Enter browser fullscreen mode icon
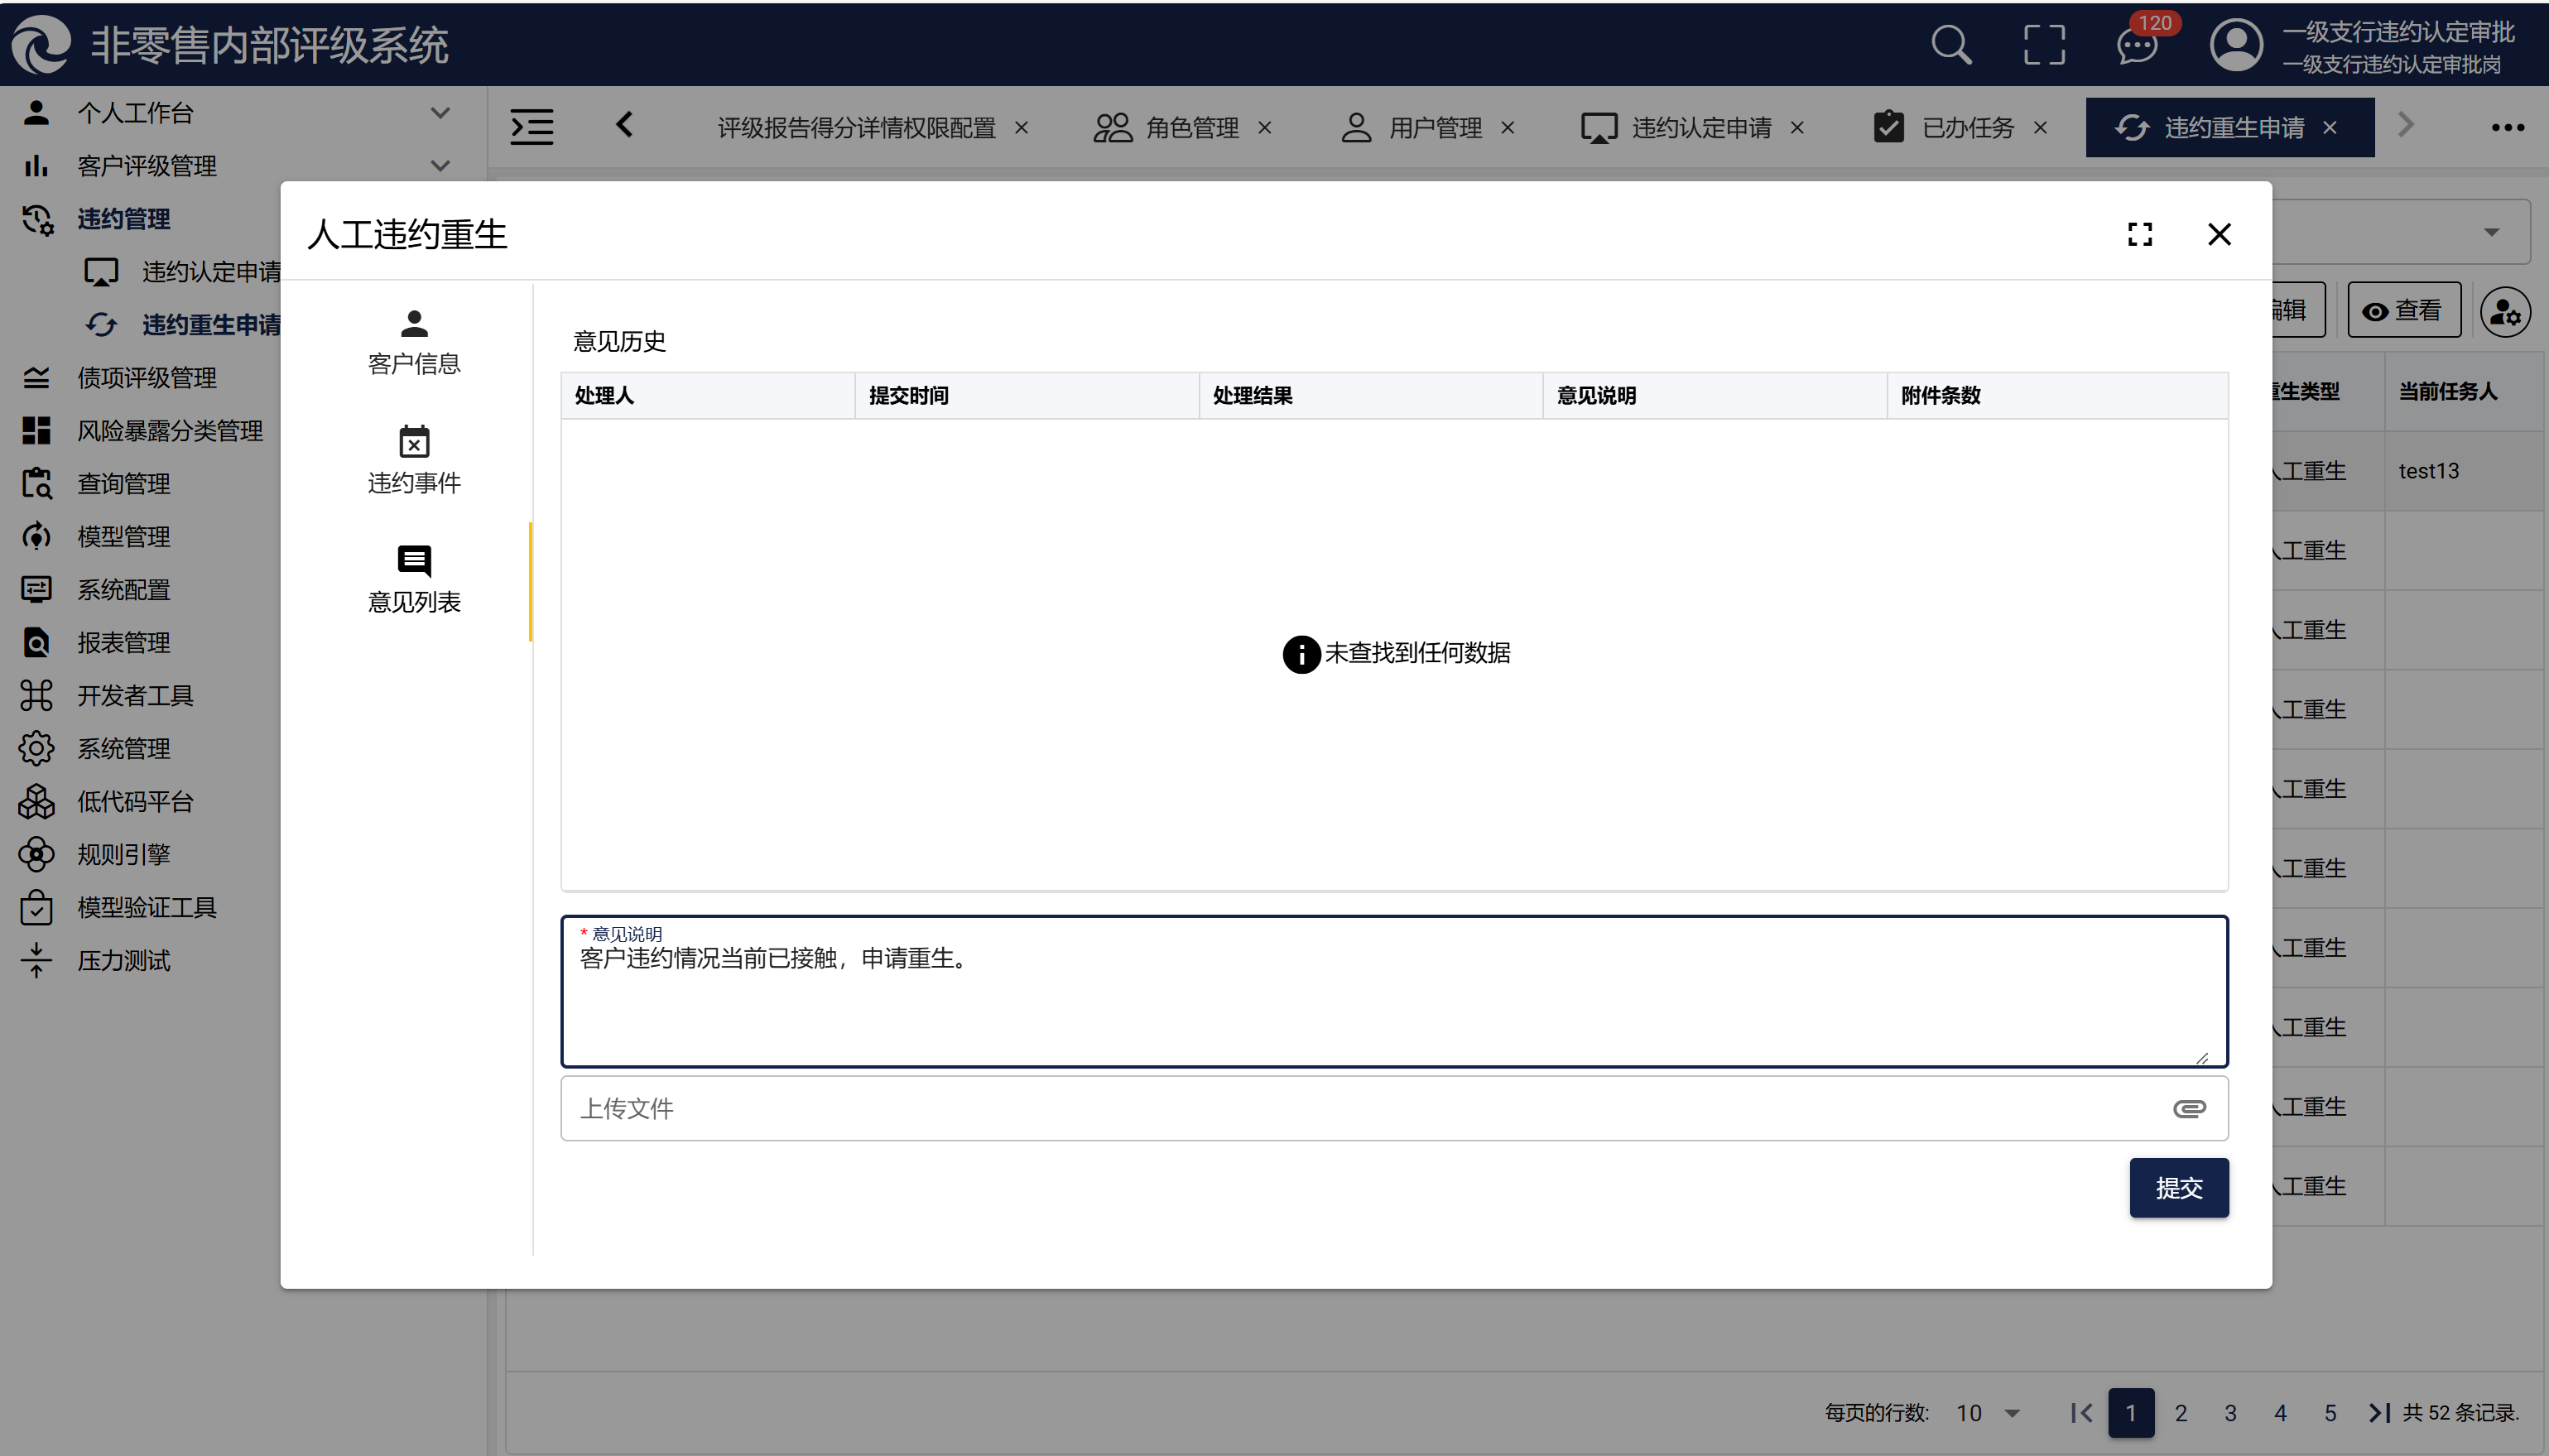2549x1456 pixels. (x=2043, y=45)
